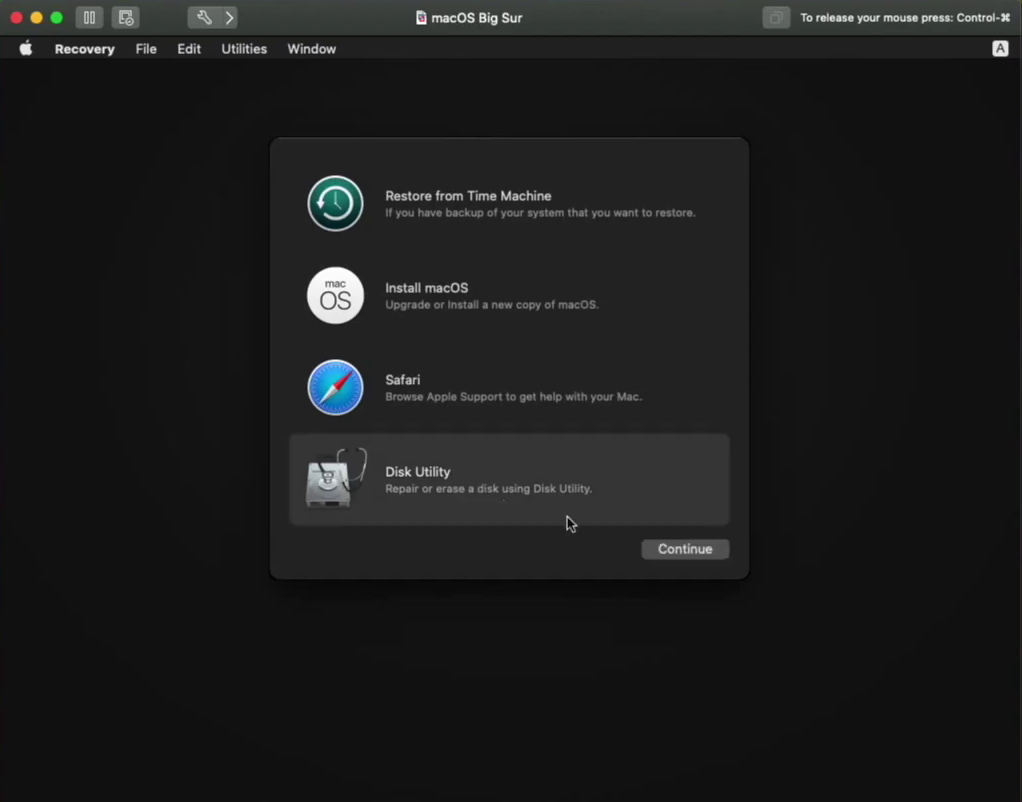Viewport: 1022px width, 802px height.
Task: Open the File menu
Action: coord(146,49)
